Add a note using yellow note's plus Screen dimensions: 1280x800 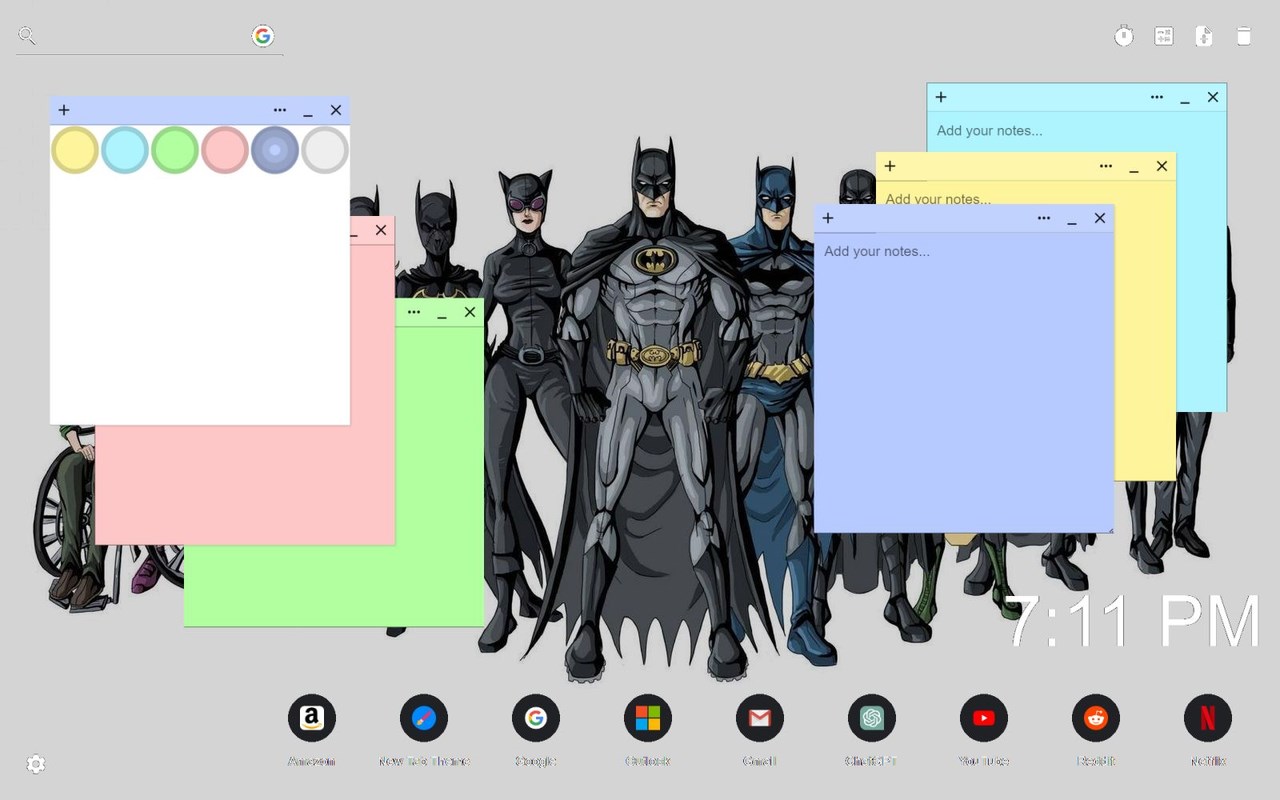click(890, 166)
